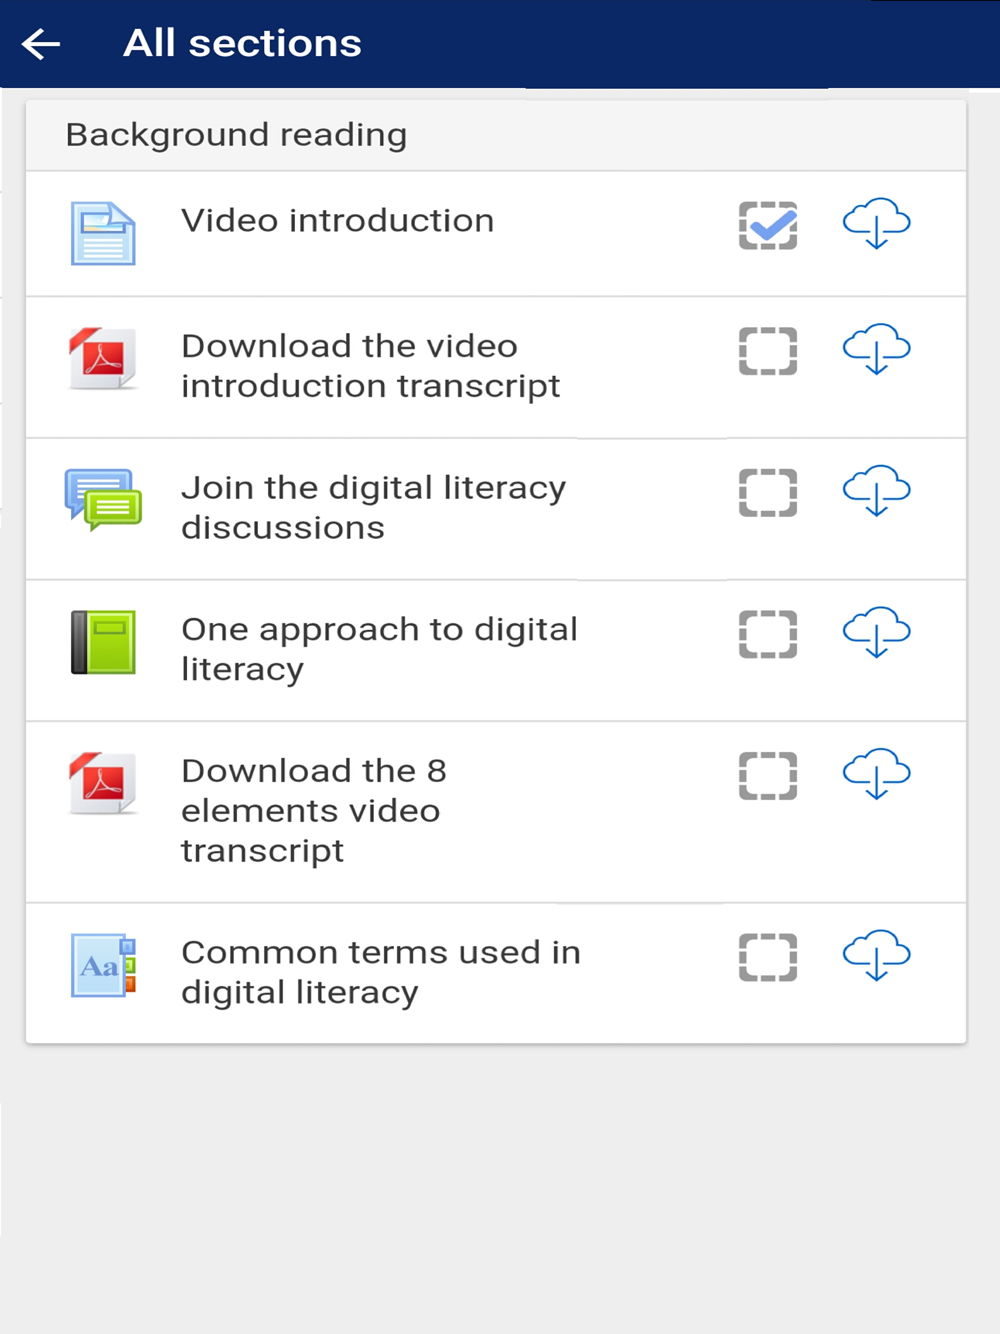Image resolution: width=1000 pixels, height=1334 pixels.
Task: Open the green book icon
Action: [103, 642]
